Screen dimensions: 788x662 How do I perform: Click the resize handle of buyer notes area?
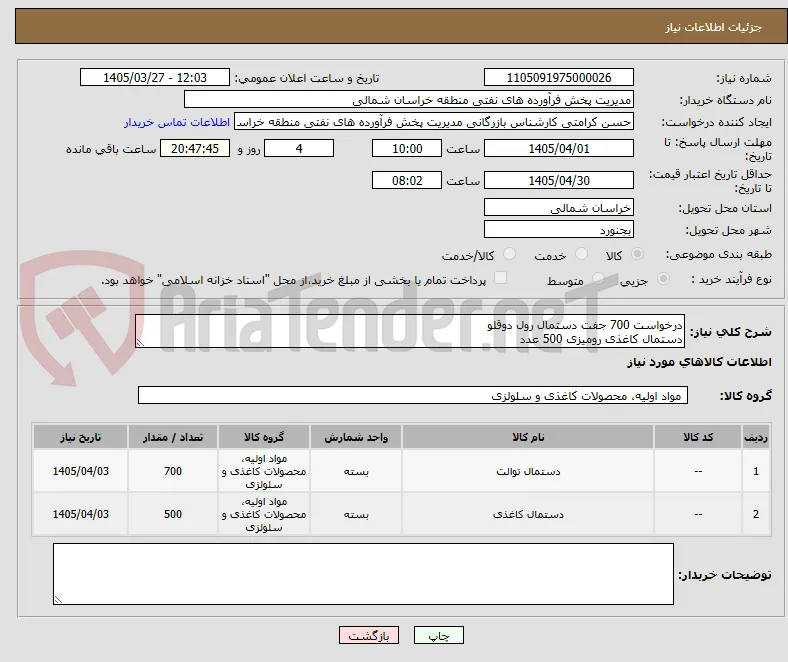coord(58,599)
